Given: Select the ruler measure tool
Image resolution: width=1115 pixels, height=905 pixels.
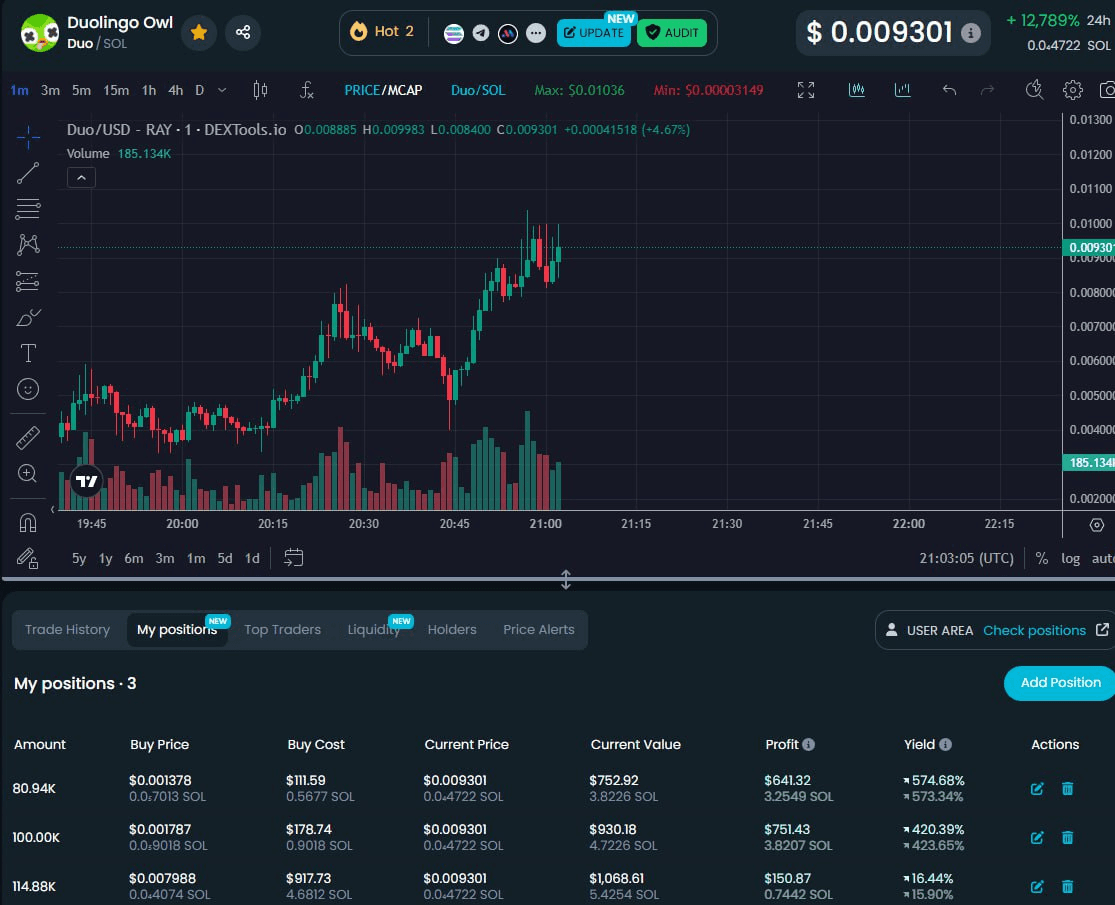Looking at the screenshot, I should 28,437.
